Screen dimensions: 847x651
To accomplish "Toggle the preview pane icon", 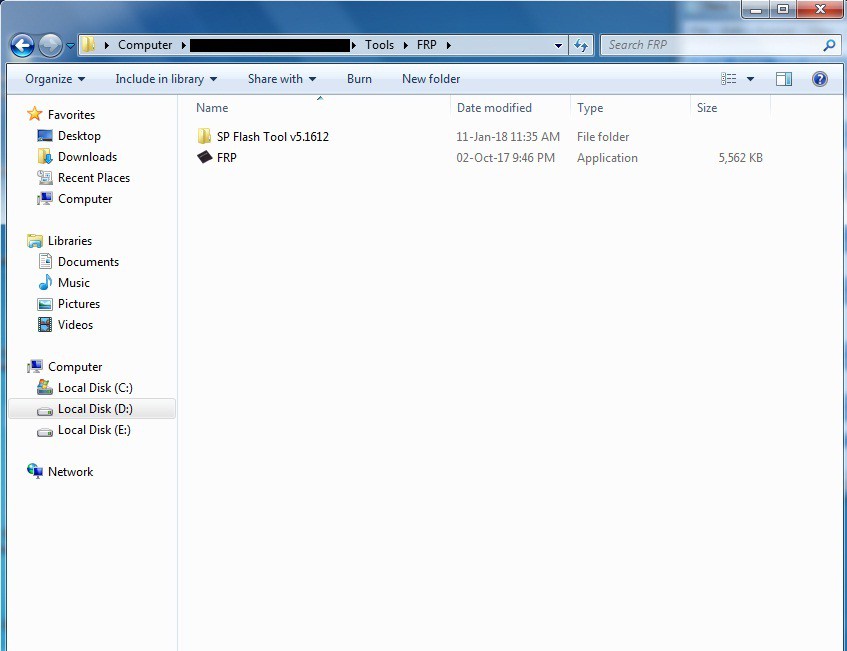I will 784,79.
